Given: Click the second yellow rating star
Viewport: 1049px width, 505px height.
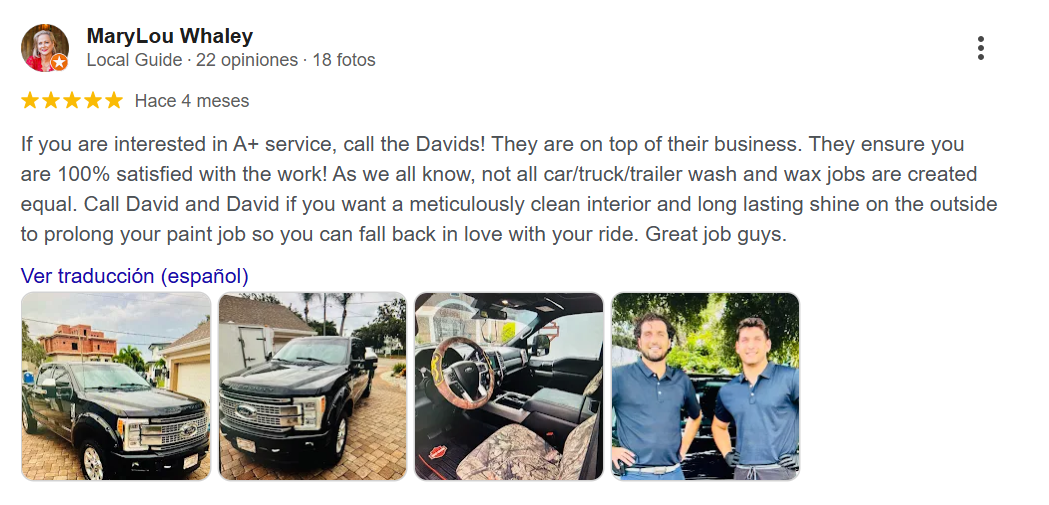Looking at the screenshot, I should coord(51,100).
